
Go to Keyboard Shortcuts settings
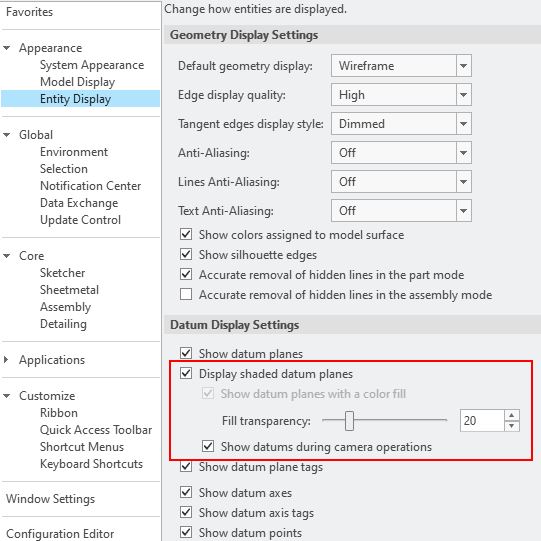tap(91, 464)
